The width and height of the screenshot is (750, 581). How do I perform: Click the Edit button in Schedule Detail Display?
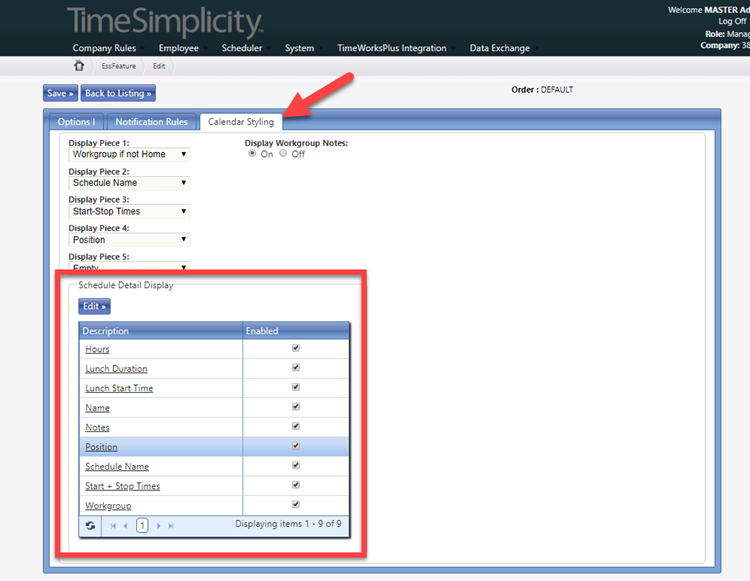pyautogui.click(x=94, y=306)
